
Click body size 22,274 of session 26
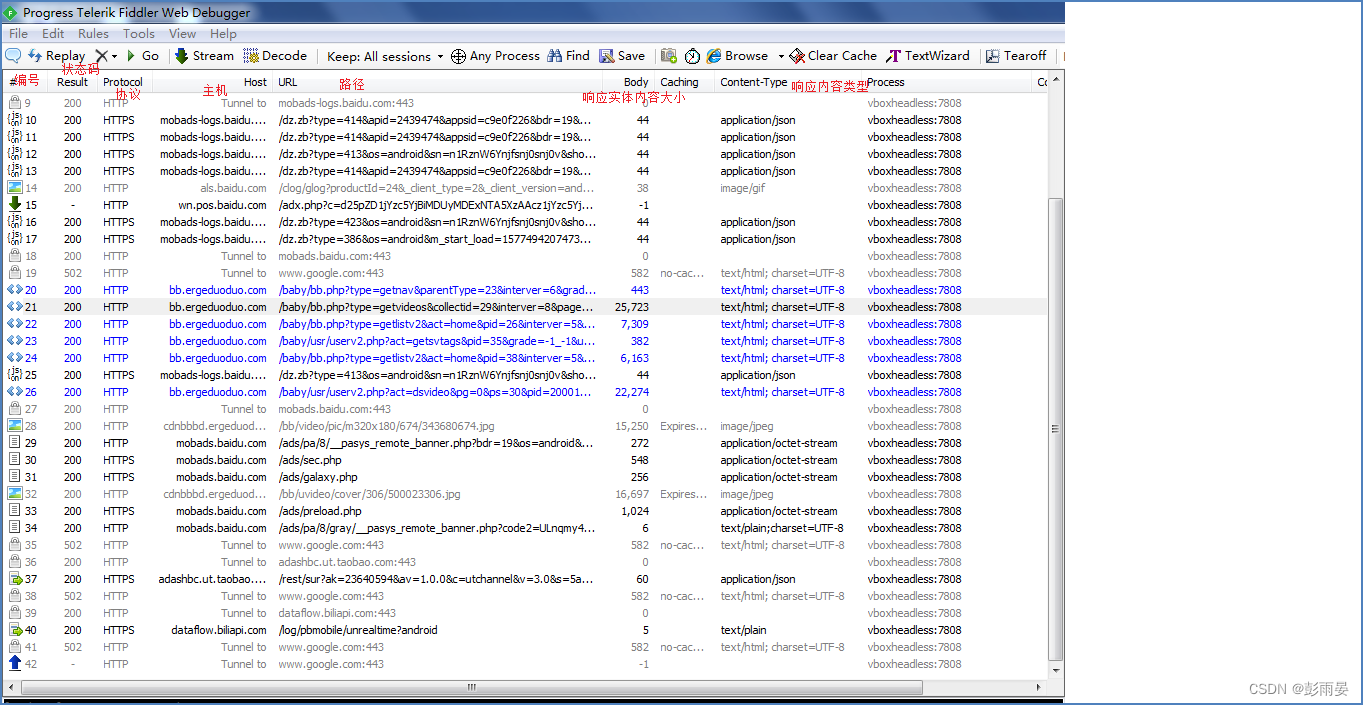(632, 392)
